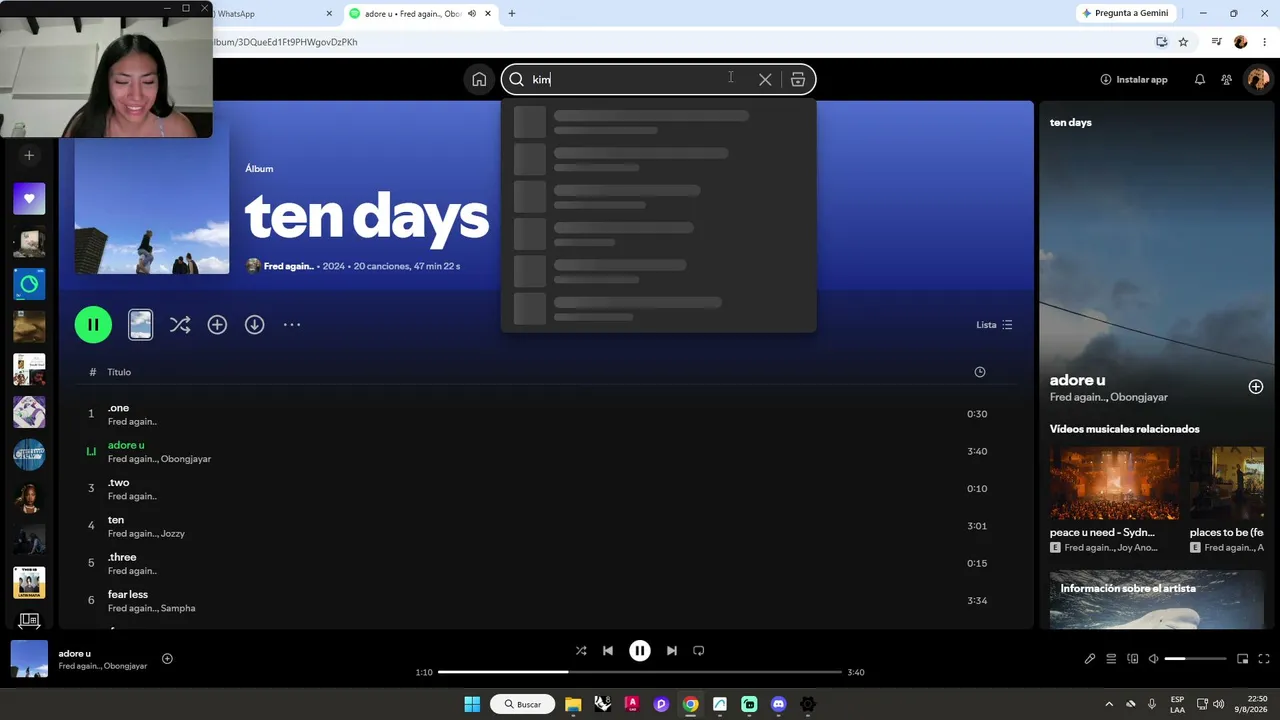Adjust the volume slider
Screen dimensions: 1280x720
pos(1196,659)
